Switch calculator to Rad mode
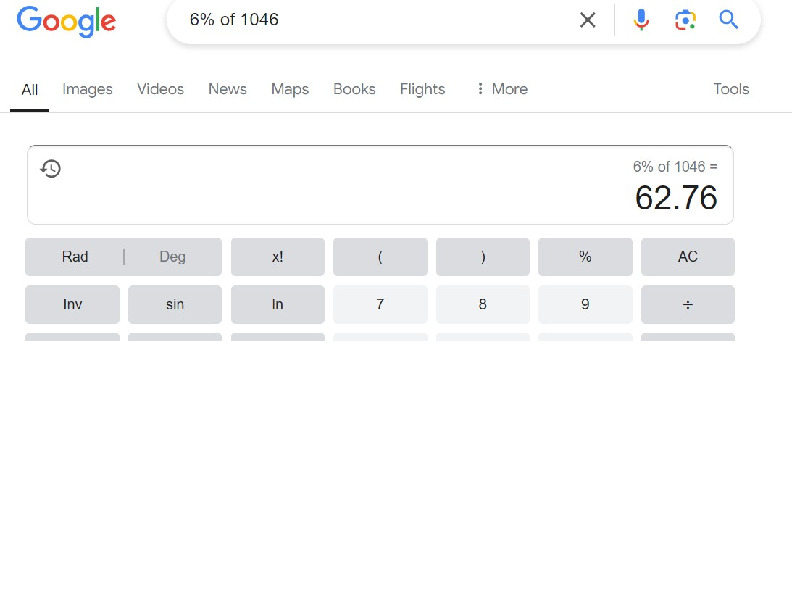The image size is (792, 612). click(75, 257)
